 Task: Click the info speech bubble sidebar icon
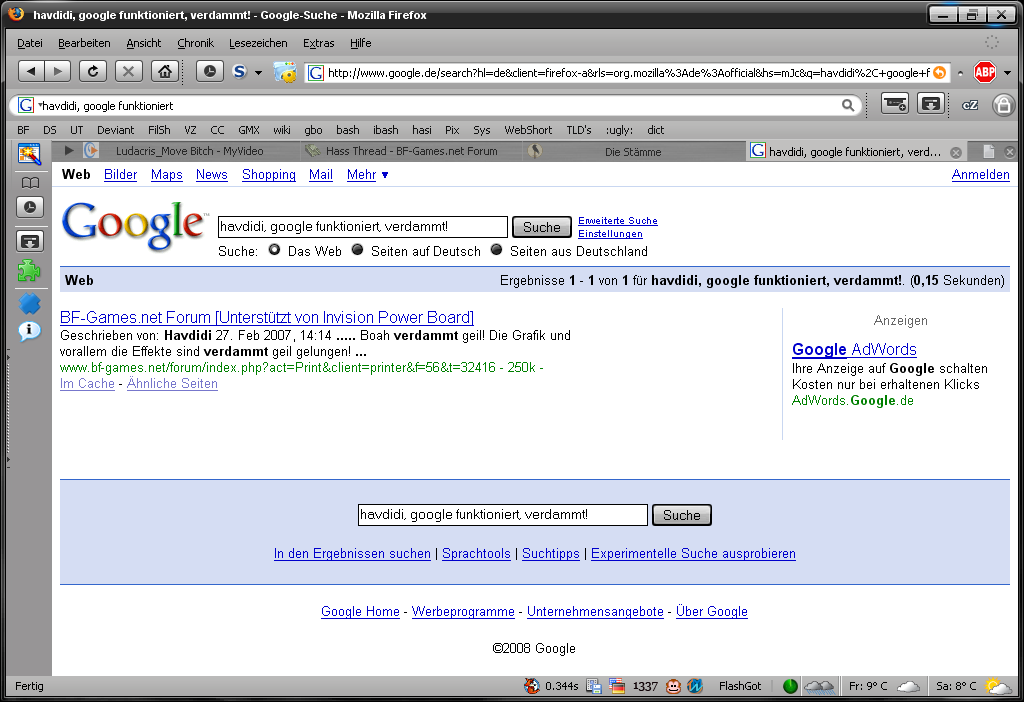coord(29,331)
